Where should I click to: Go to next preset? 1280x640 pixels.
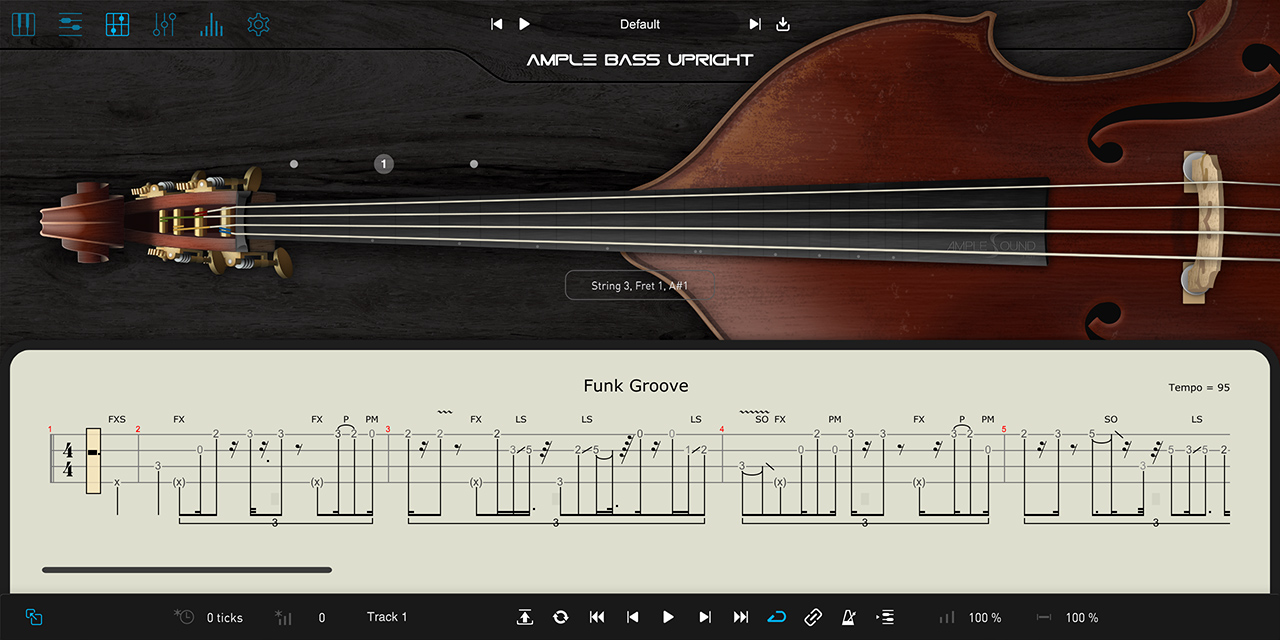click(x=755, y=24)
